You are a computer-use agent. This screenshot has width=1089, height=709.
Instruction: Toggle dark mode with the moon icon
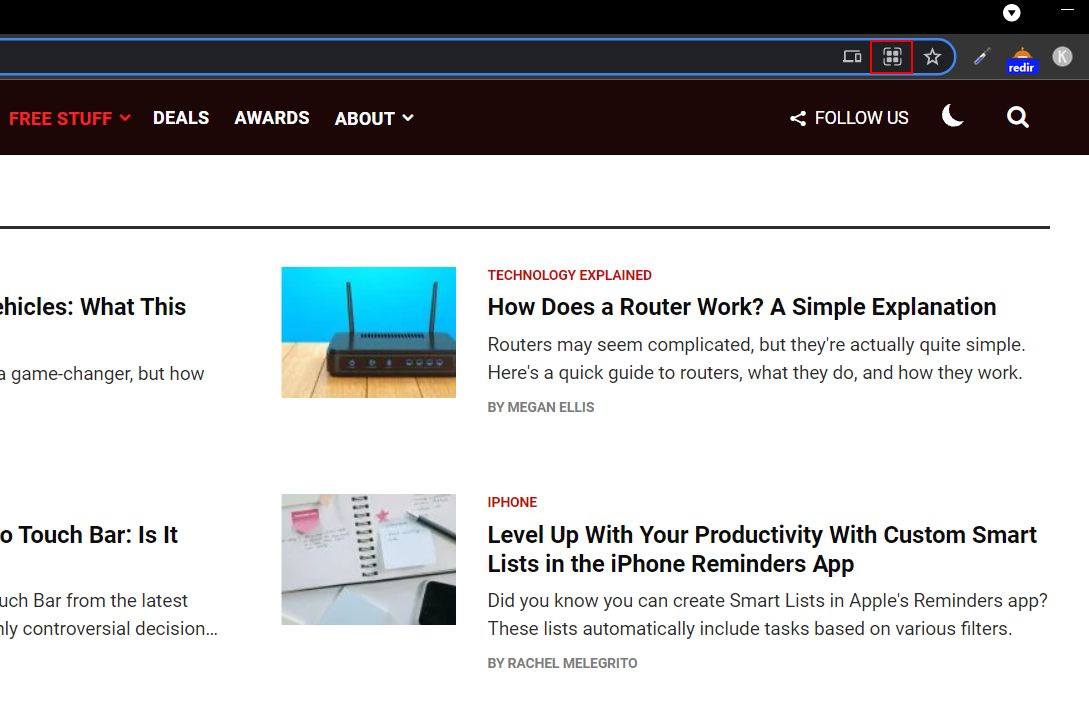tap(952, 116)
